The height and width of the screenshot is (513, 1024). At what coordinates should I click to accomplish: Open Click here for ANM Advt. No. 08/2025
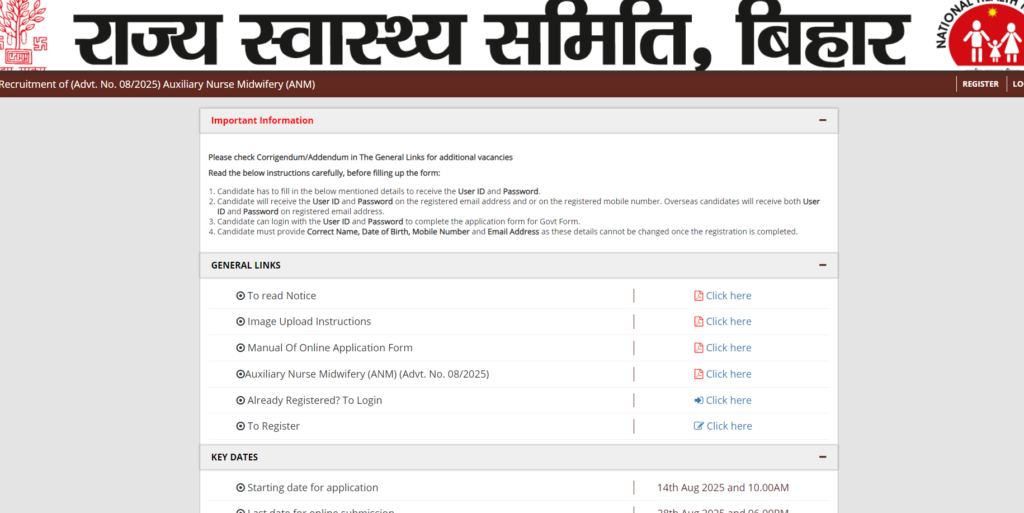click(x=728, y=374)
